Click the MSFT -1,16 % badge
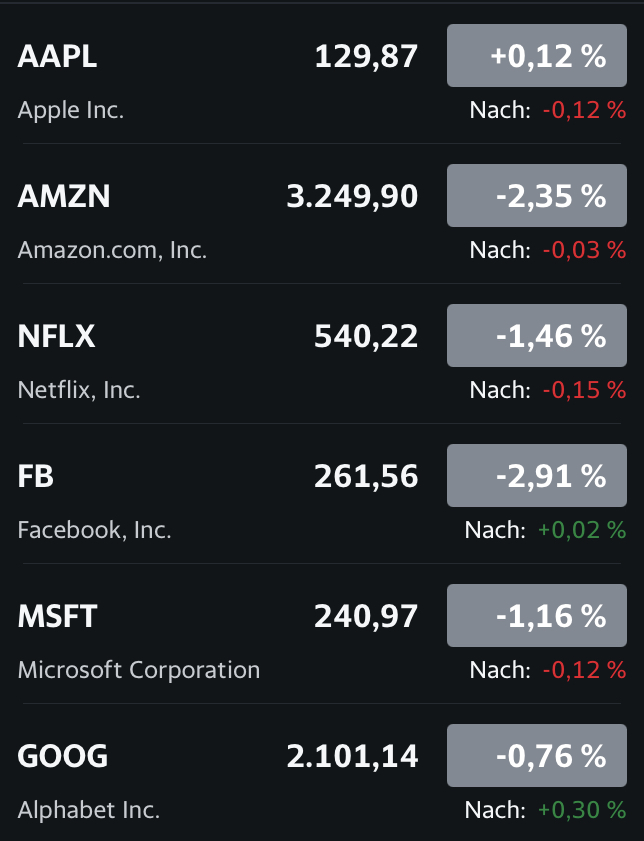This screenshot has width=644, height=841. point(536,617)
